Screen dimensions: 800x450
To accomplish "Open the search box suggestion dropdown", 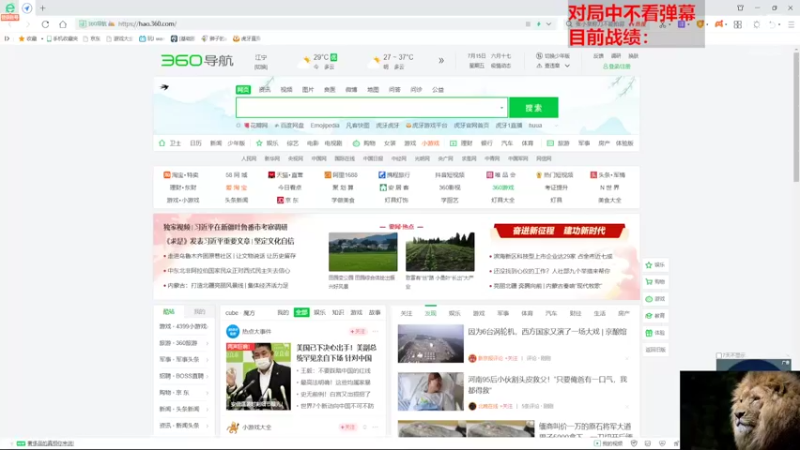I will 502,108.
